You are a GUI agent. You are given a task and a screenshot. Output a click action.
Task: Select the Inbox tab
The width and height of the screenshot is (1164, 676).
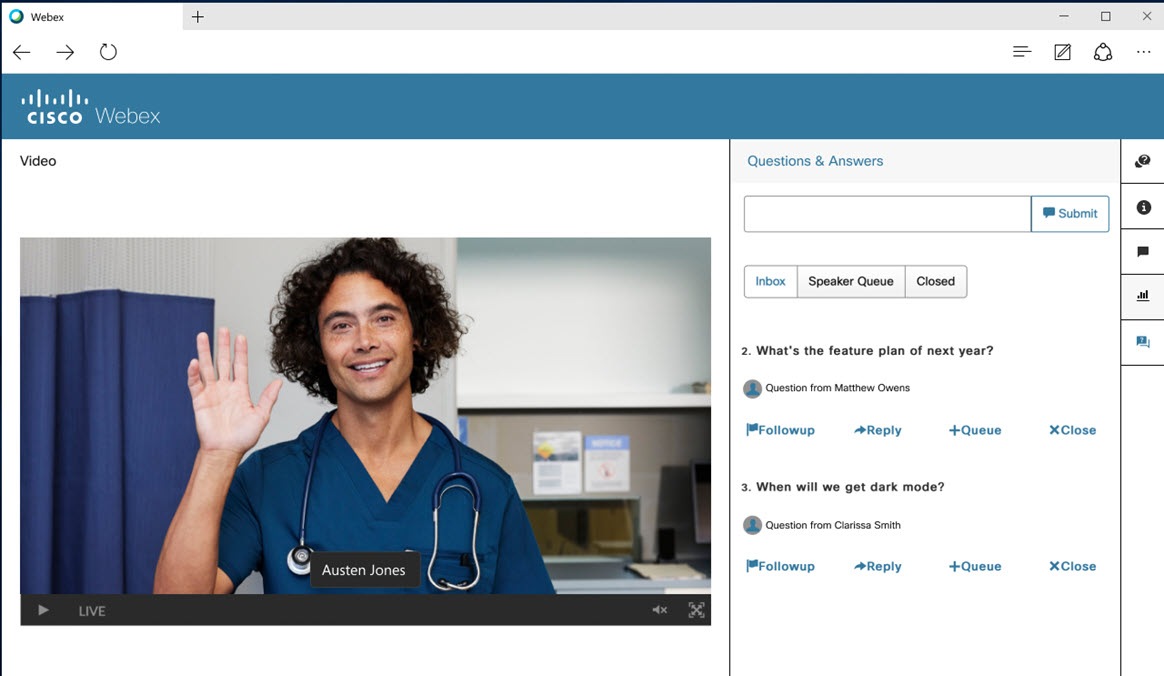[x=770, y=281]
